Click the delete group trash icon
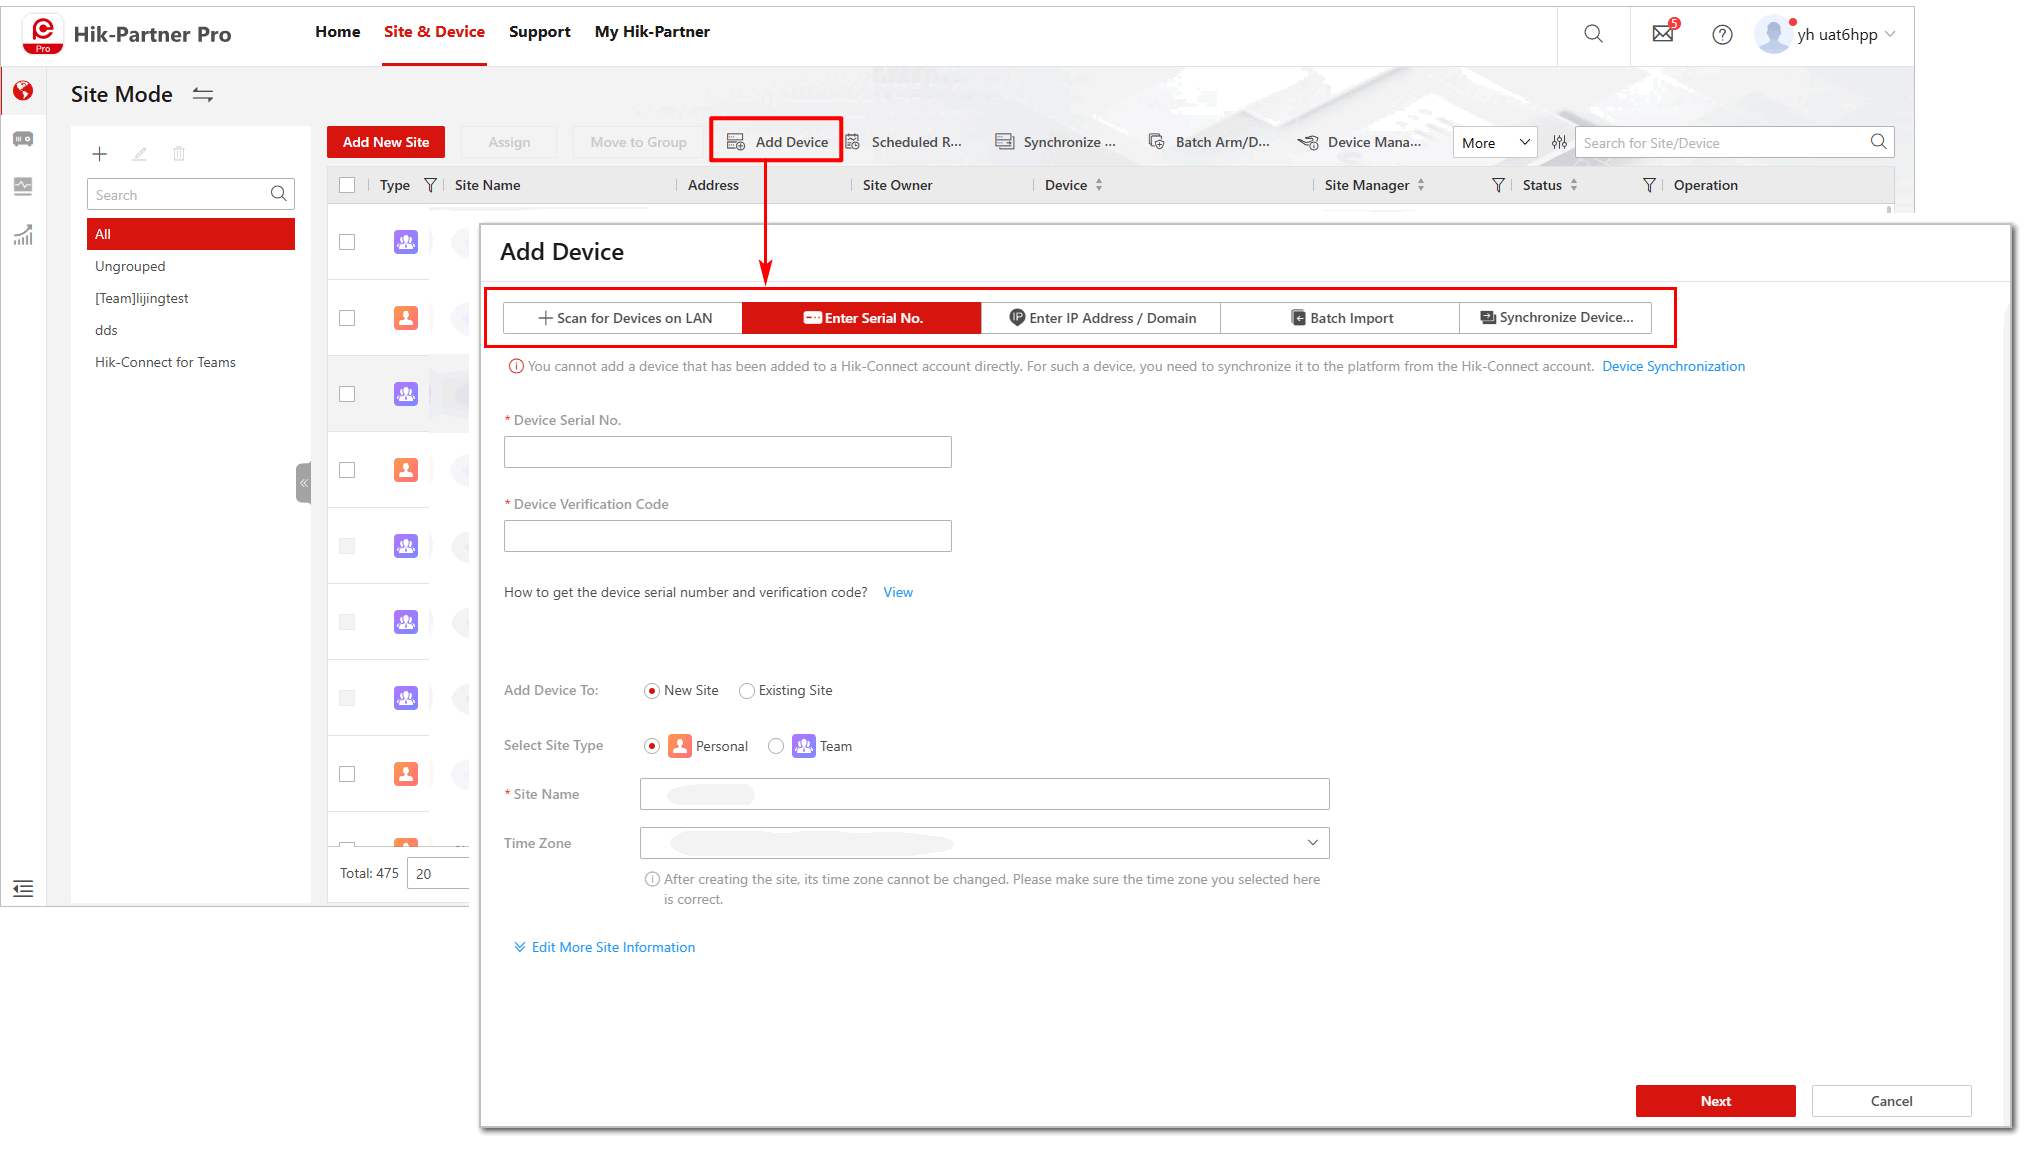The width and height of the screenshot is (2033, 1150). pyautogui.click(x=179, y=154)
